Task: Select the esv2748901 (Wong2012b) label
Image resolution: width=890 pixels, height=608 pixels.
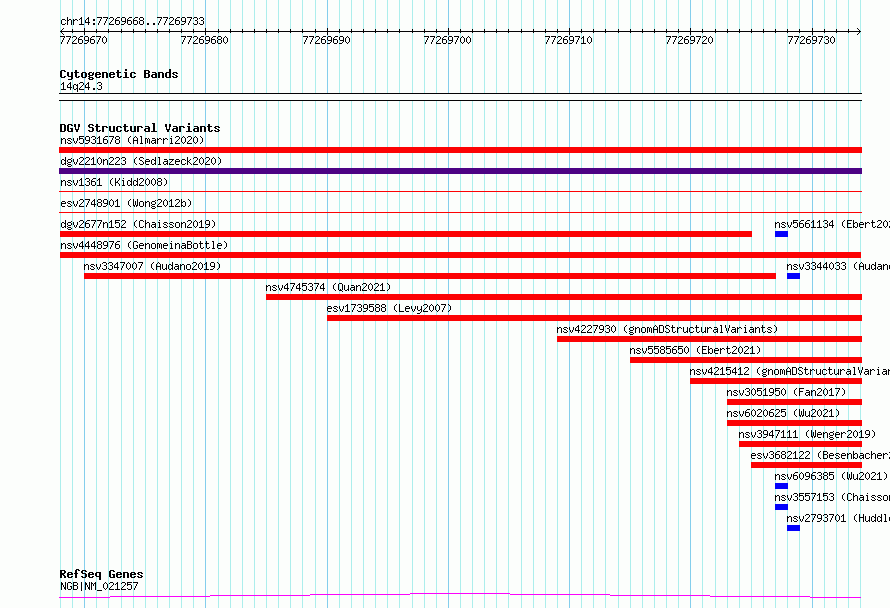Action: (126, 203)
